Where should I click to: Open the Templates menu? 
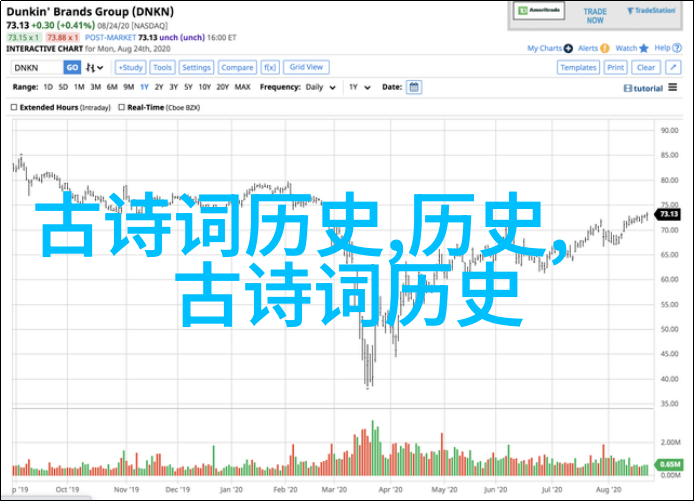(578, 67)
